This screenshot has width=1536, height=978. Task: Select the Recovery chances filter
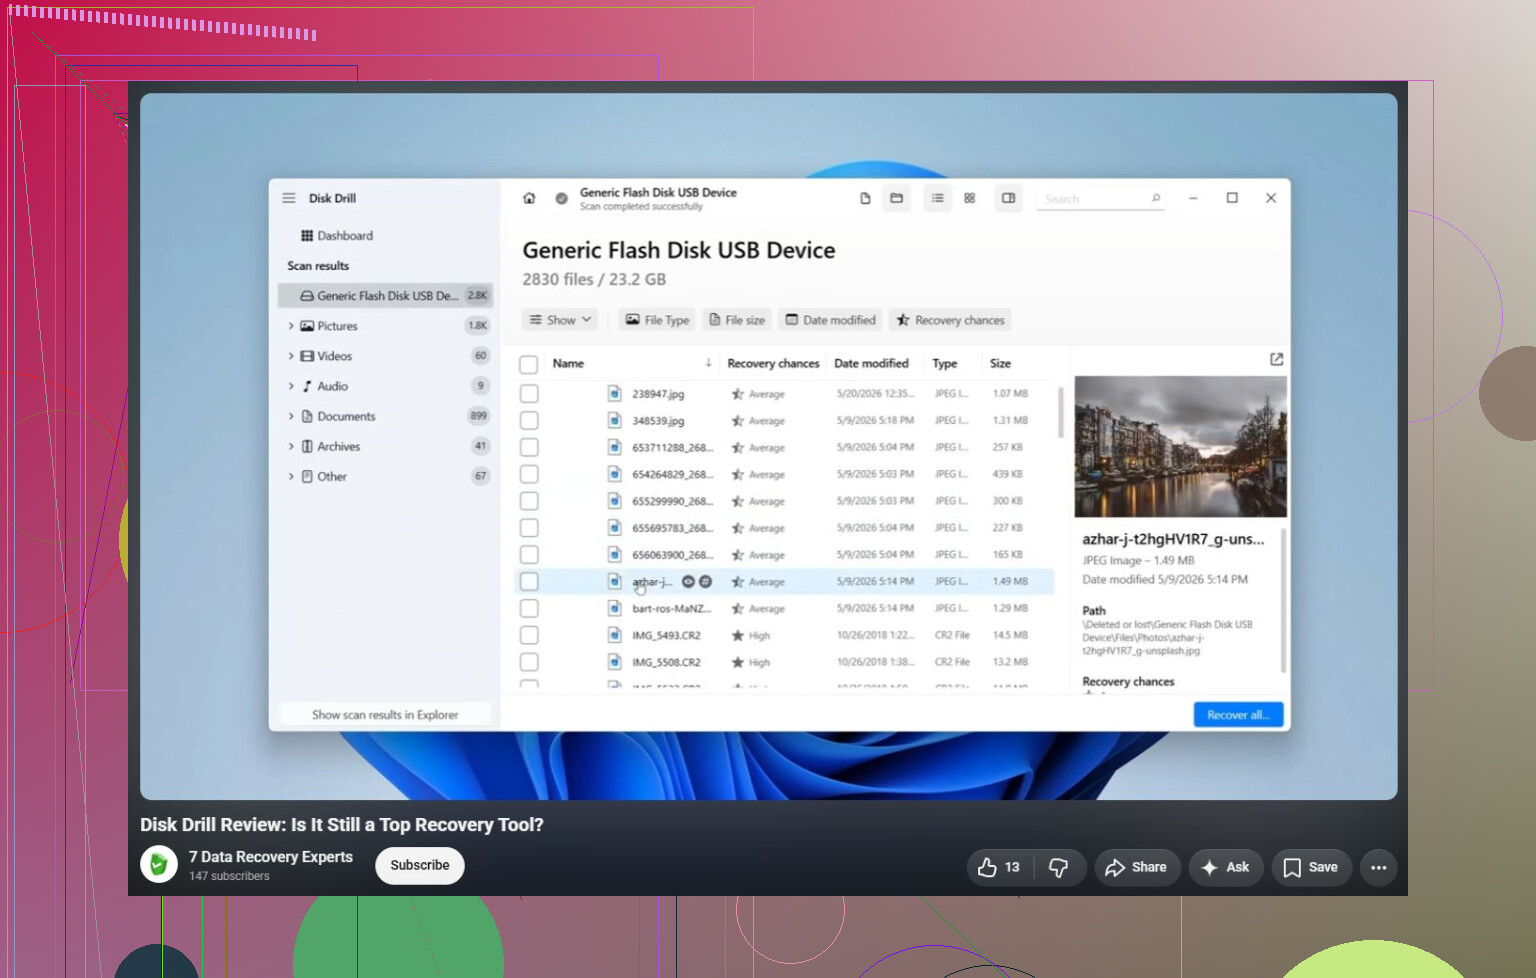click(950, 320)
